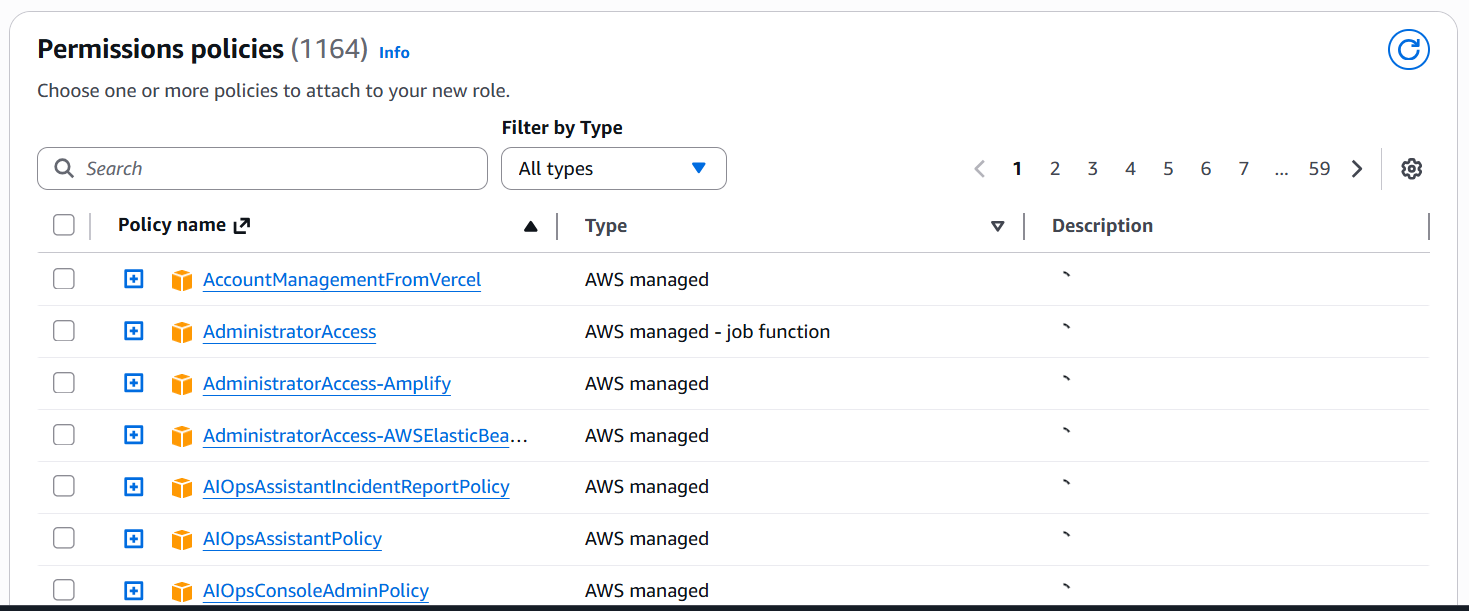Check the AIOpsAssistantPolicy checkbox
The image size is (1469, 611).
[x=64, y=538]
